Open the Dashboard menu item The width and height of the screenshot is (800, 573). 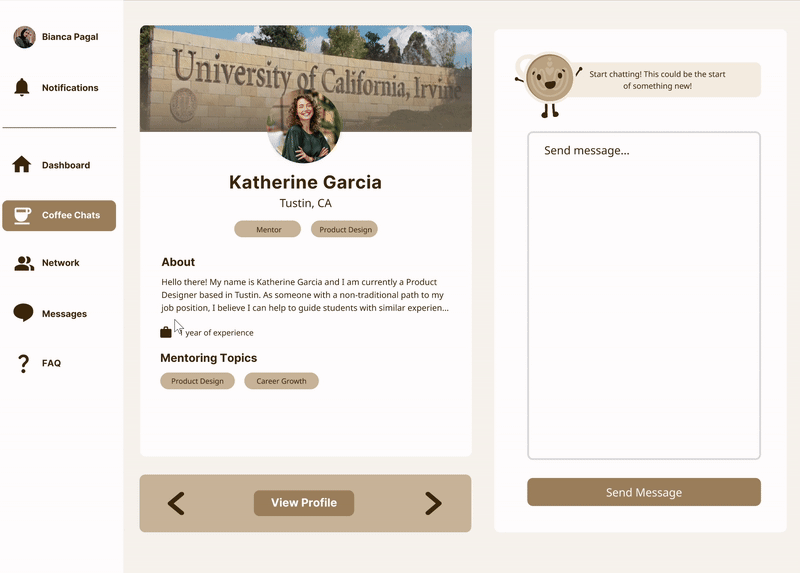pos(59,165)
